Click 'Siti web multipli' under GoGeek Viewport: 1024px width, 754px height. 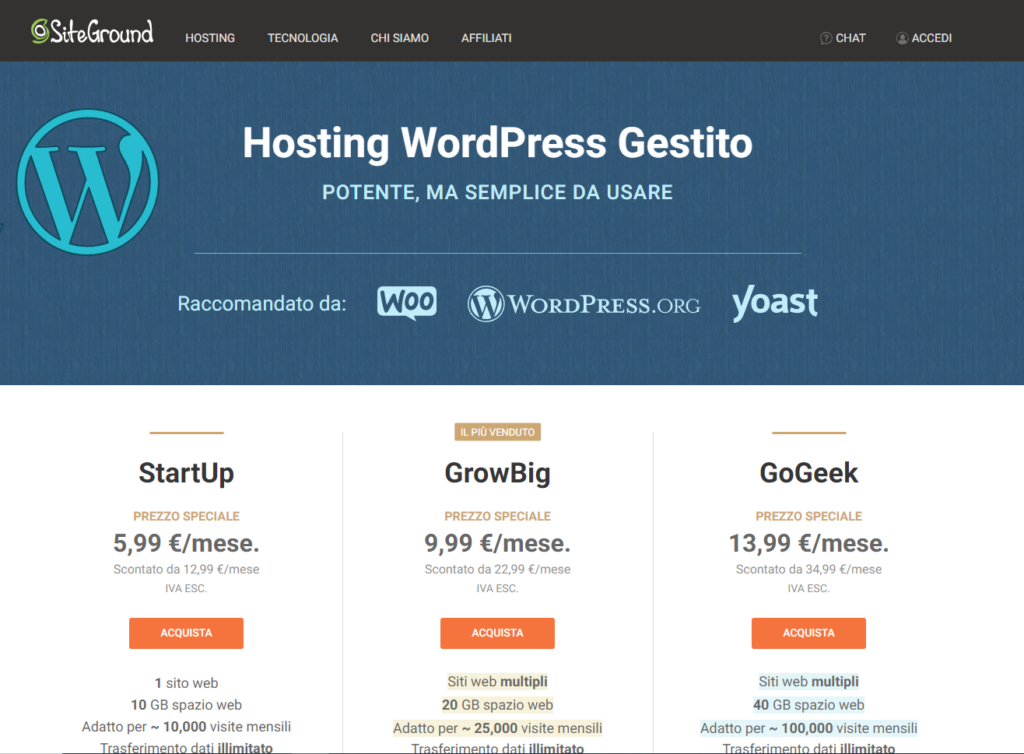point(808,682)
